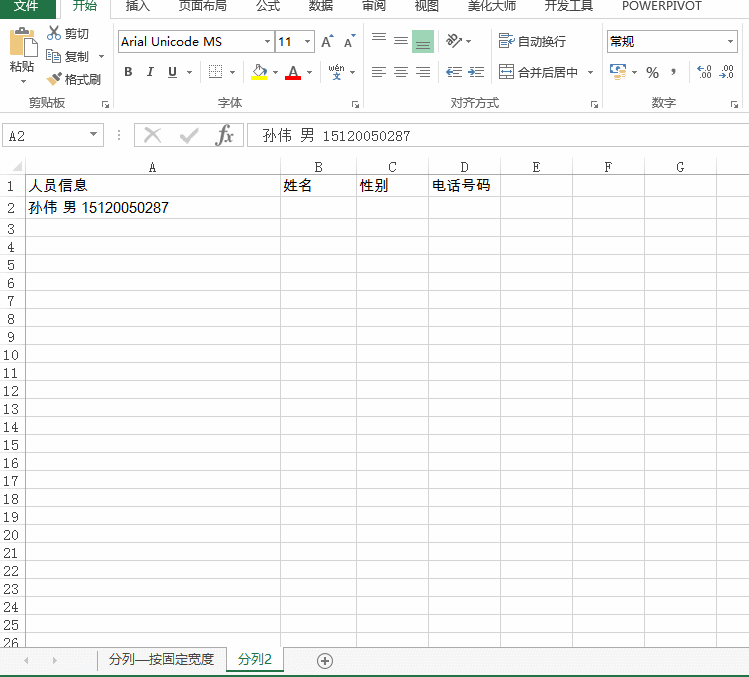Image resolution: width=749 pixels, height=677 pixels.
Task: Click the center align text icon
Action: (x=400, y=72)
